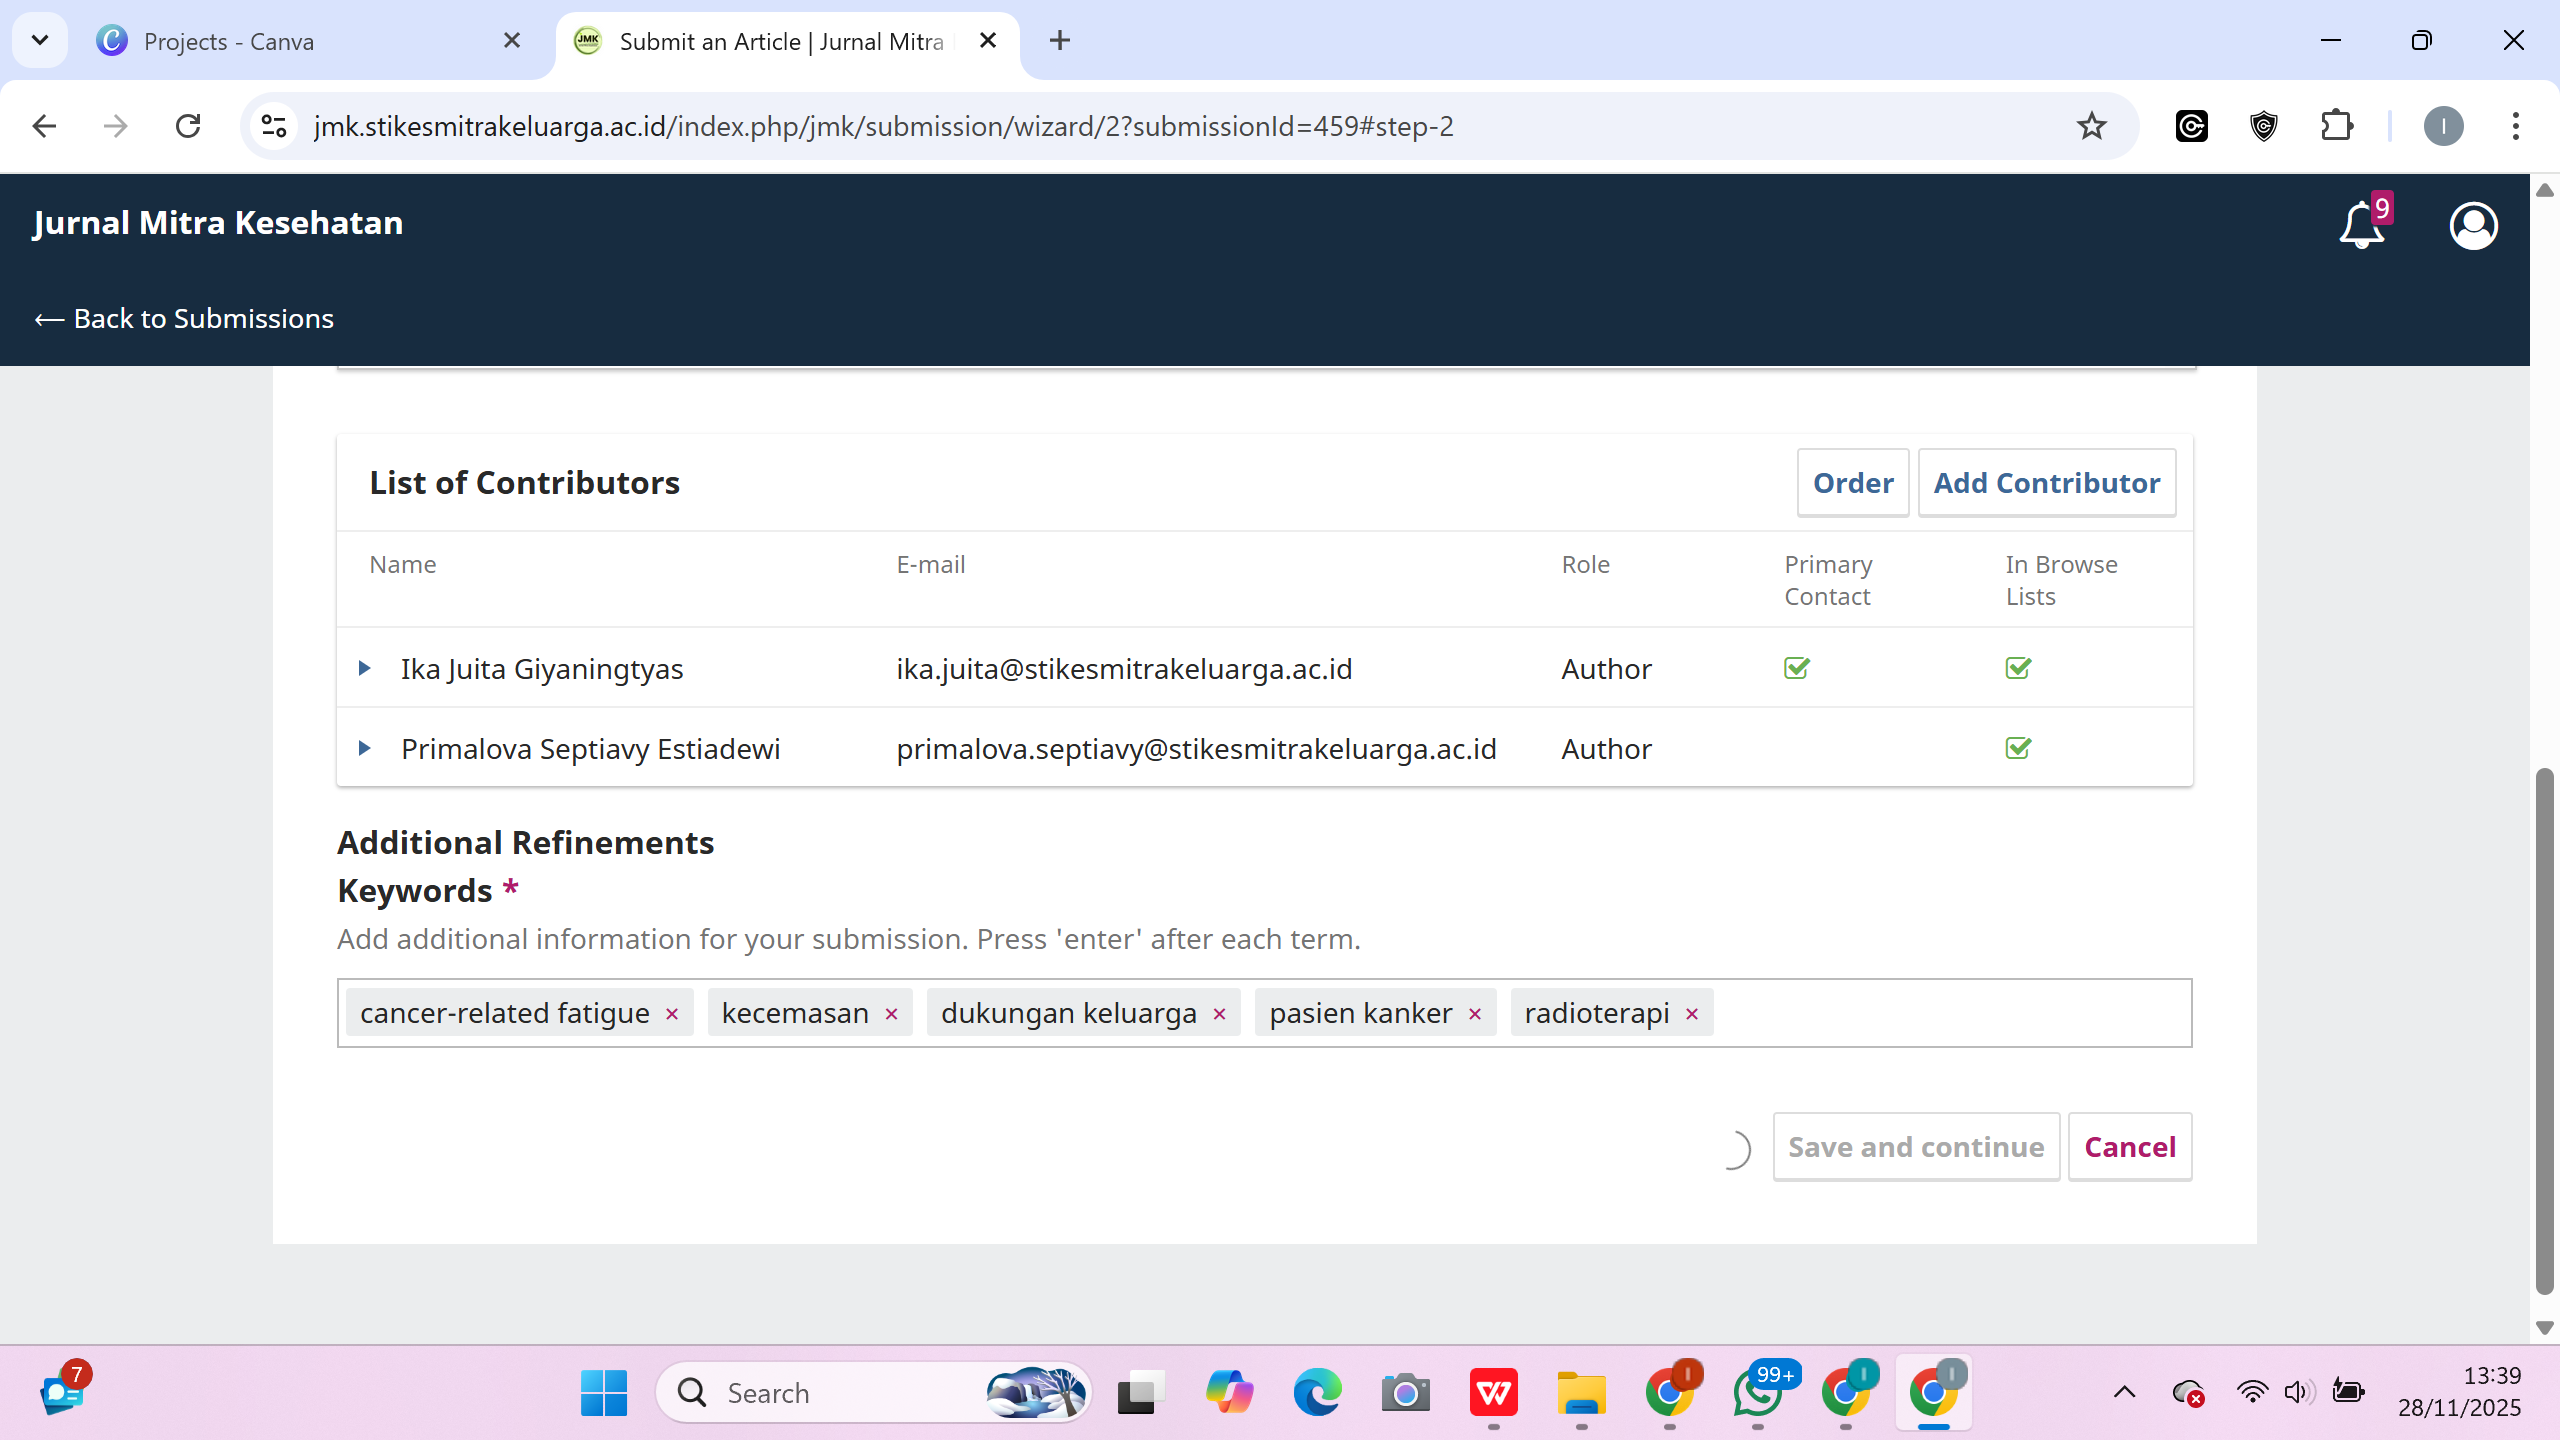This screenshot has width=2560, height=1440.
Task: Delete the 'cancer-related fatigue' keyword
Action: tap(672, 1014)
